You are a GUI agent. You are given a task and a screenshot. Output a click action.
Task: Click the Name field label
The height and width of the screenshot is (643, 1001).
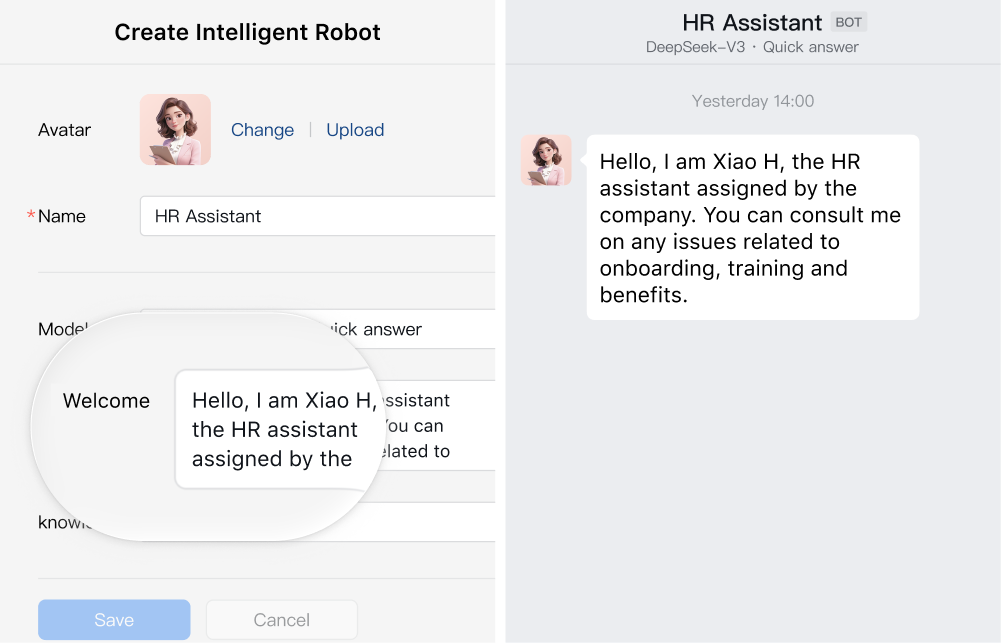pos(62,216)
